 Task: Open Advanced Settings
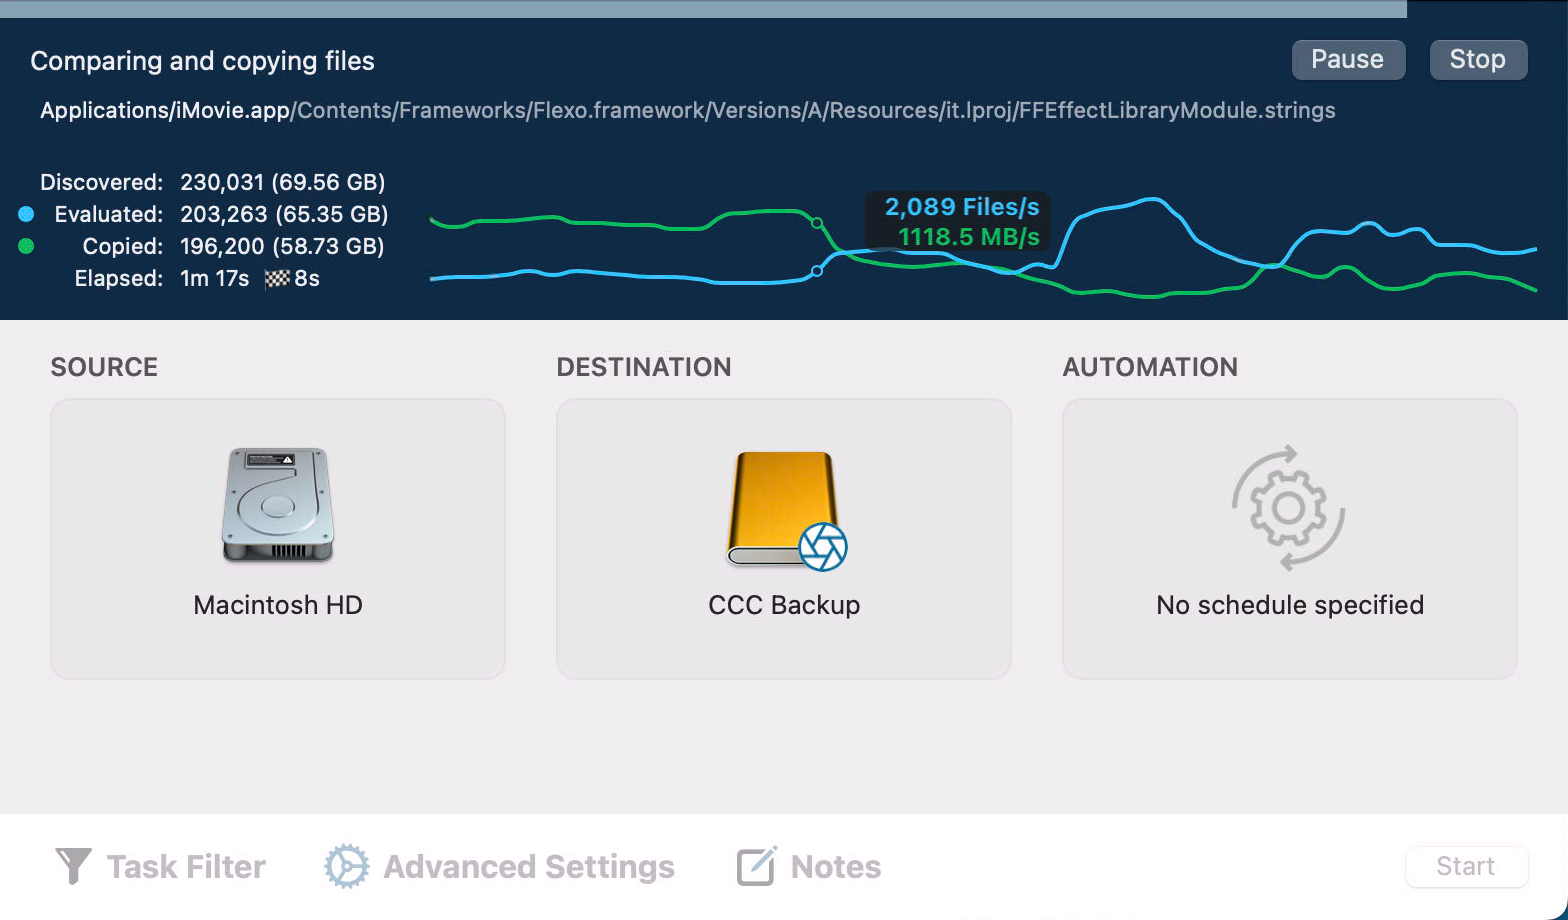[499, 866]
